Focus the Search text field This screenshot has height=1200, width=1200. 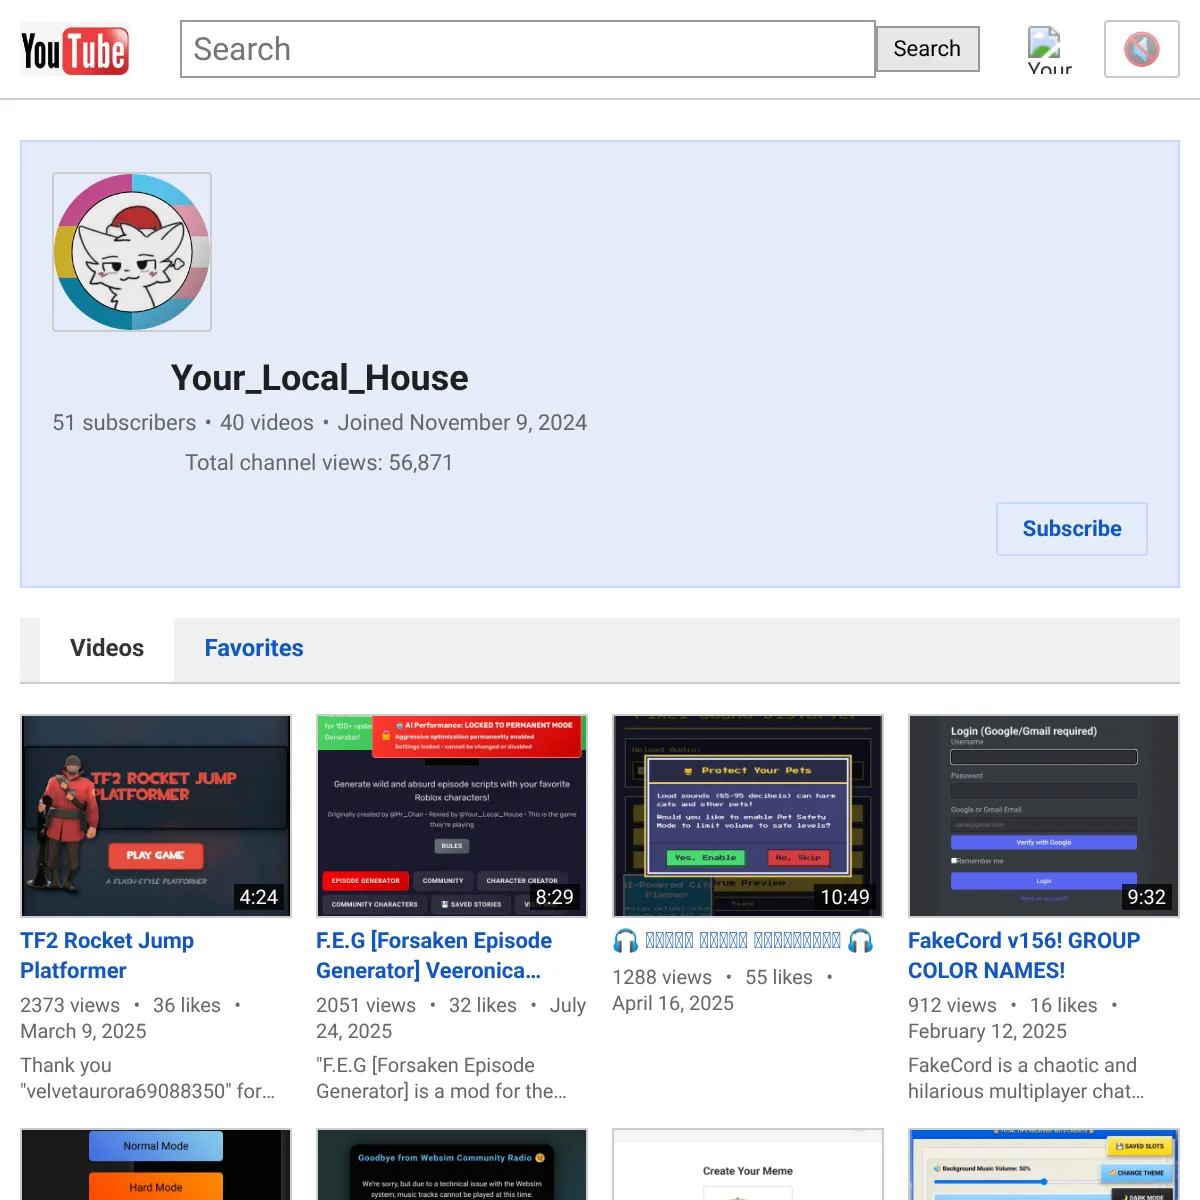point(527,49)
